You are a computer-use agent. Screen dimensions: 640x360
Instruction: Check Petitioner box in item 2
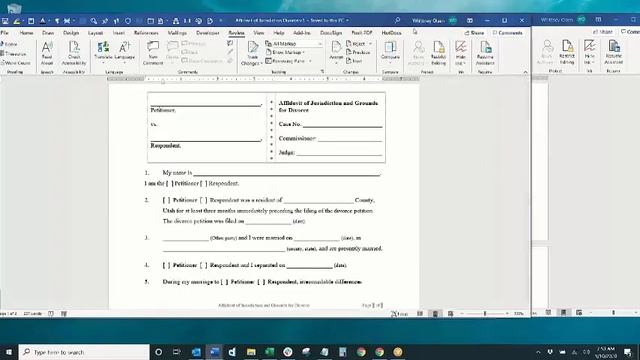(x=166, y=200)
